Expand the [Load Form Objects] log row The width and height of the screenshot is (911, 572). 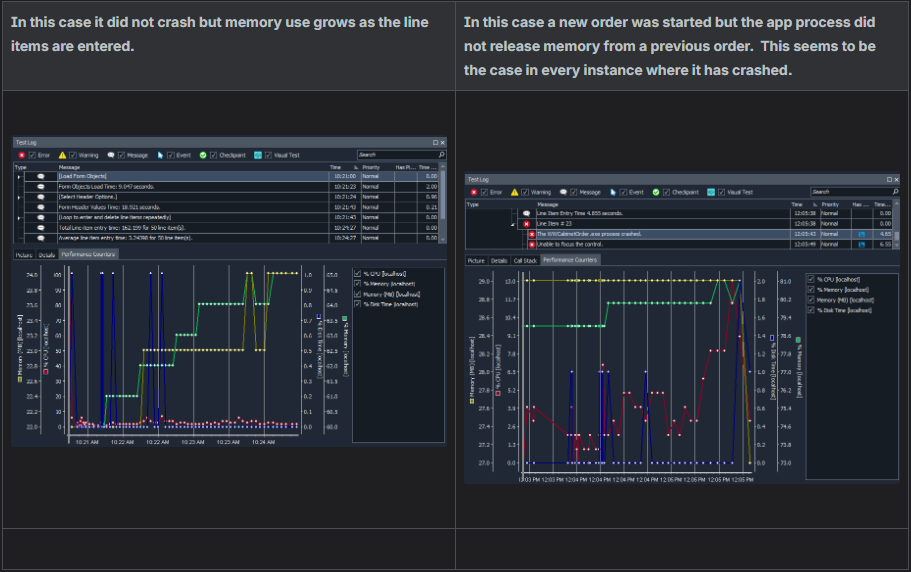click(18, 176)
